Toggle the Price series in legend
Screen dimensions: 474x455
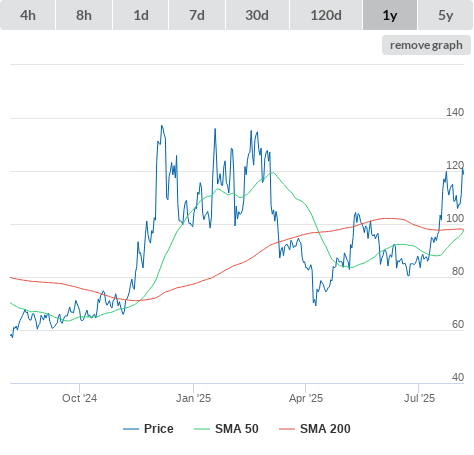148,429
